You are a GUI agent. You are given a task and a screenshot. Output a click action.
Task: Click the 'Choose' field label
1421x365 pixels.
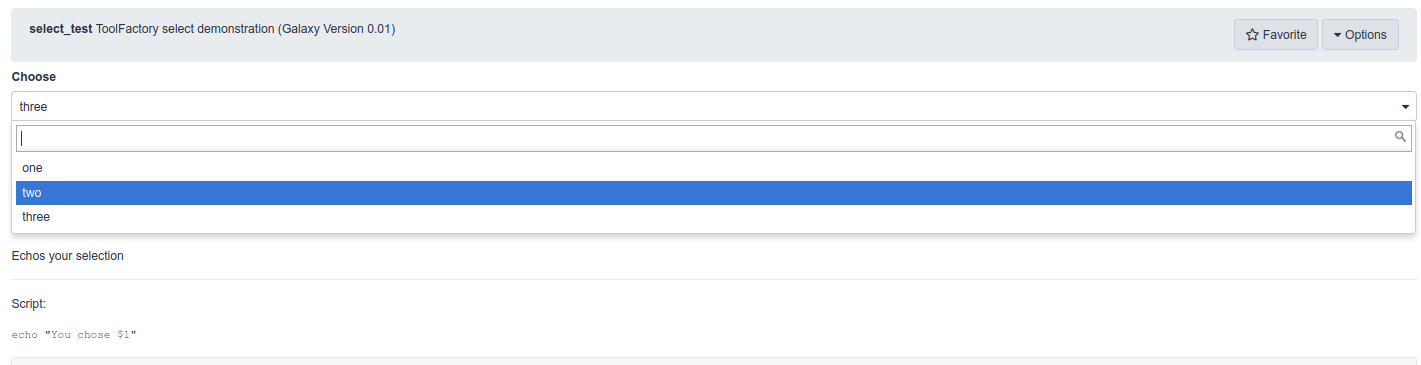pyautogui.click(x=34, y=77)
